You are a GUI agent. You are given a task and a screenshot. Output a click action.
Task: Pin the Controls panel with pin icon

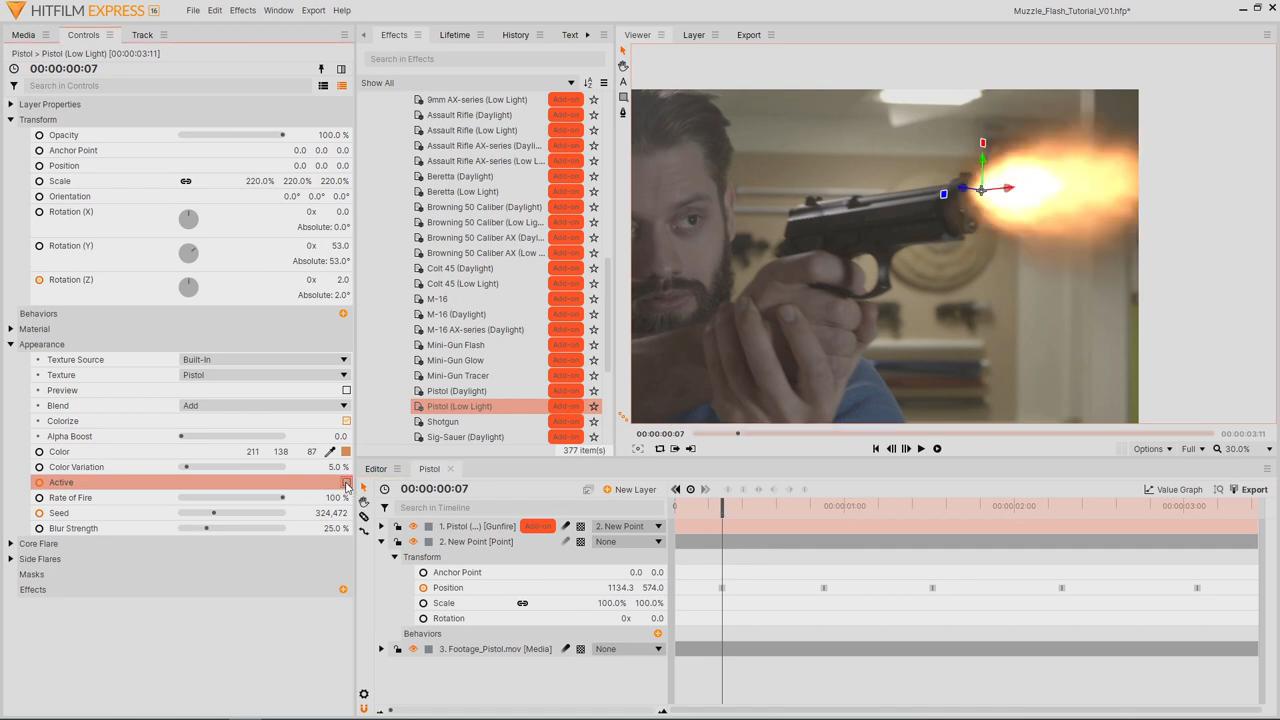(x=321, y=69)
